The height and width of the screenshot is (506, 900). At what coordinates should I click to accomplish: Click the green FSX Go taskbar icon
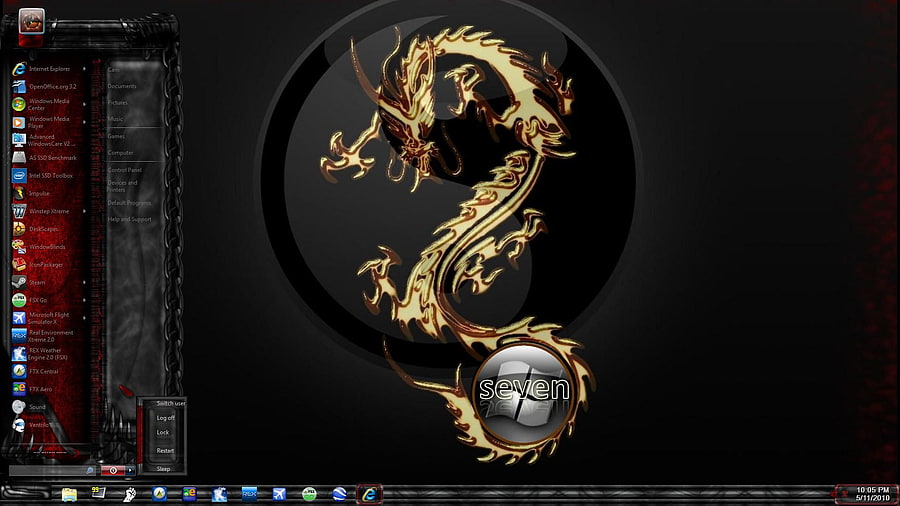(x=309, y=494)
